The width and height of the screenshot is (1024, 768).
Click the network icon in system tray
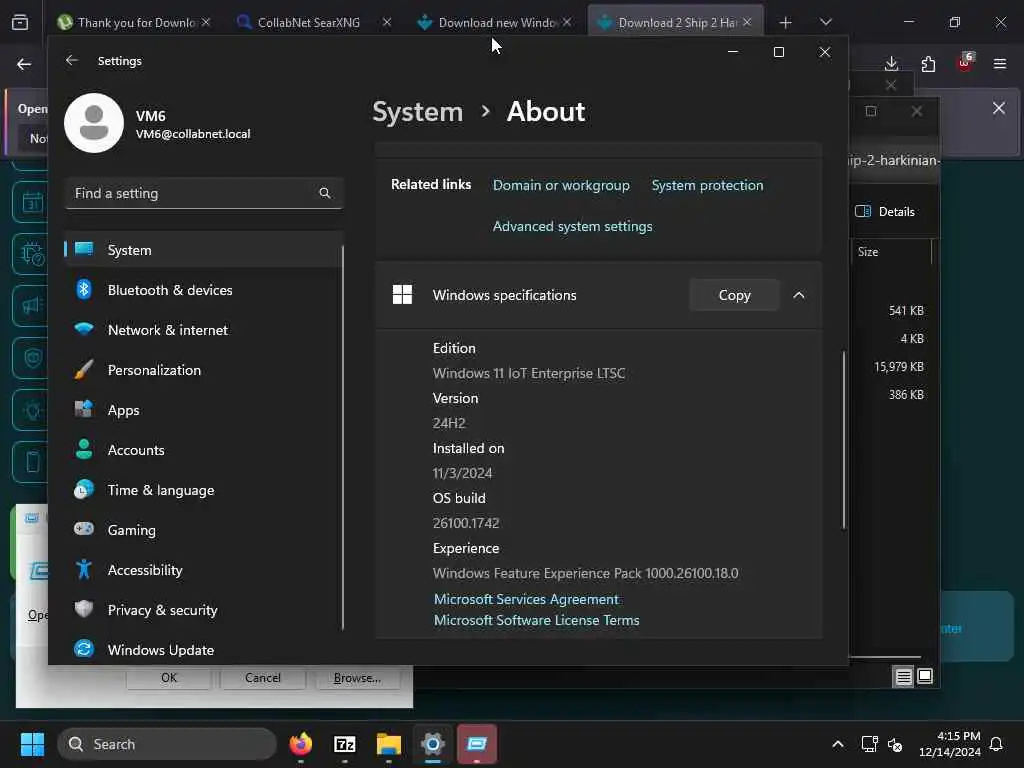[869, 744]
